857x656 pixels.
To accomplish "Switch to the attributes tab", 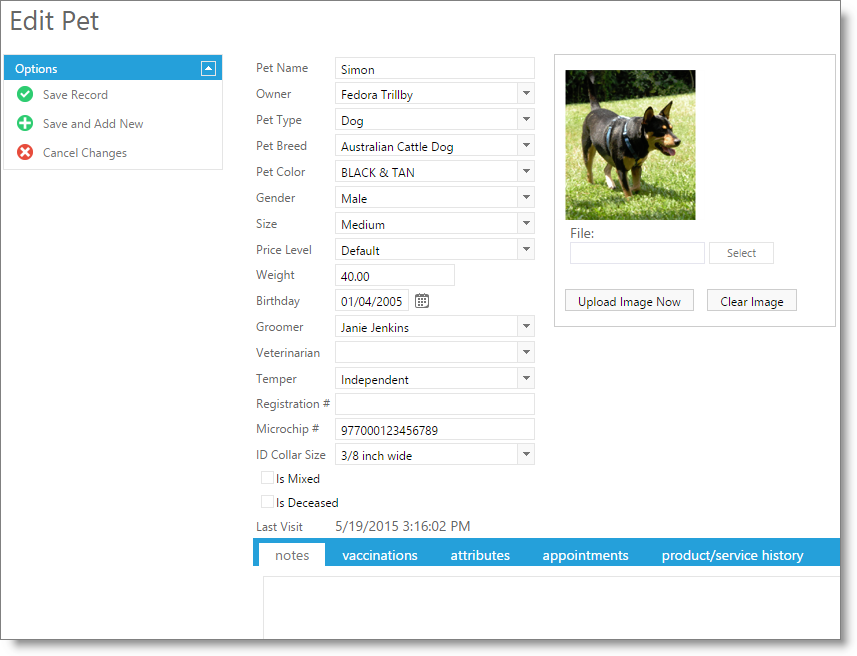I will point(480,555).
